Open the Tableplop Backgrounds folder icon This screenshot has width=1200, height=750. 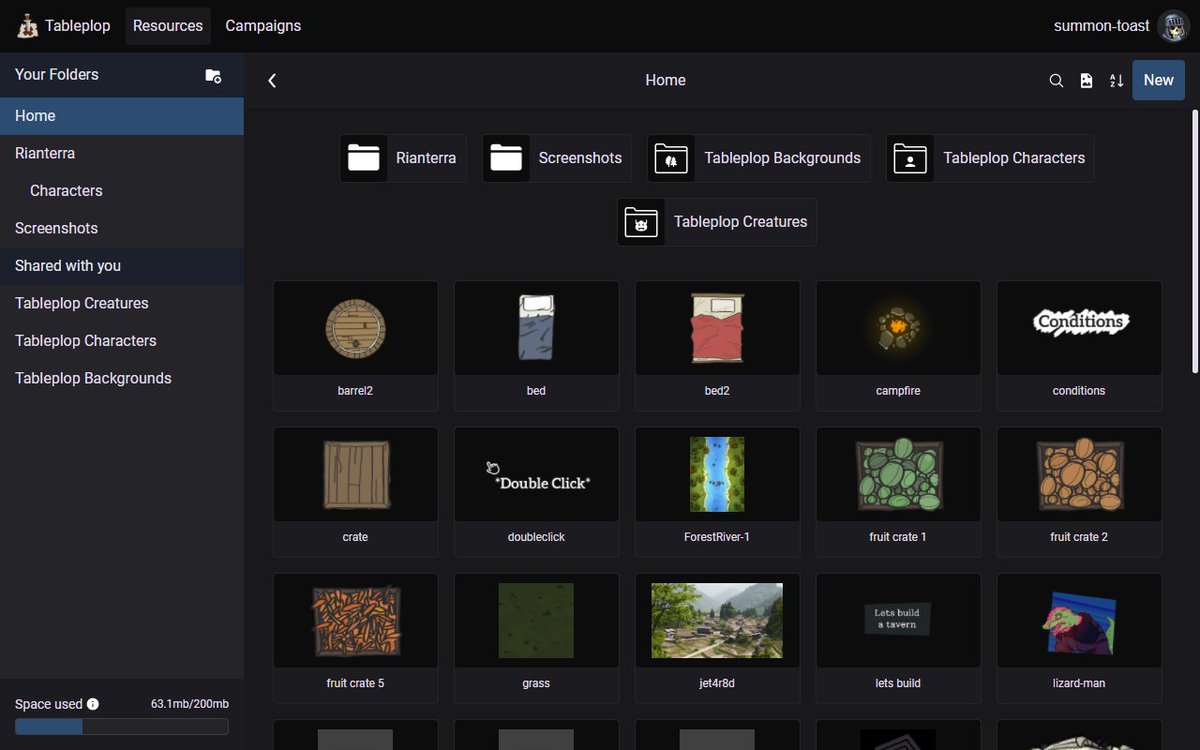[670, 157]
